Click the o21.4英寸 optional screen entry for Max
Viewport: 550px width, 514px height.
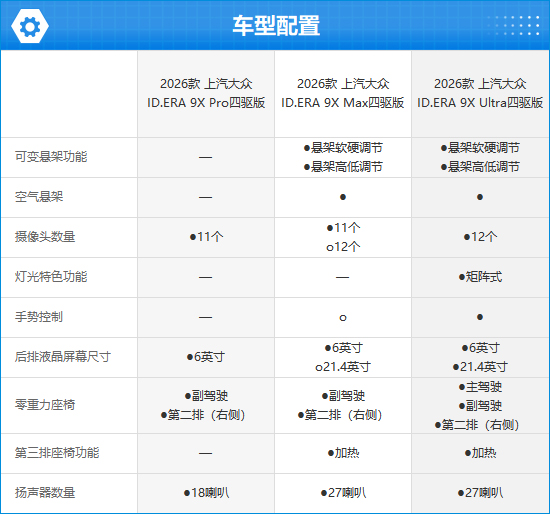pos(343,367)
